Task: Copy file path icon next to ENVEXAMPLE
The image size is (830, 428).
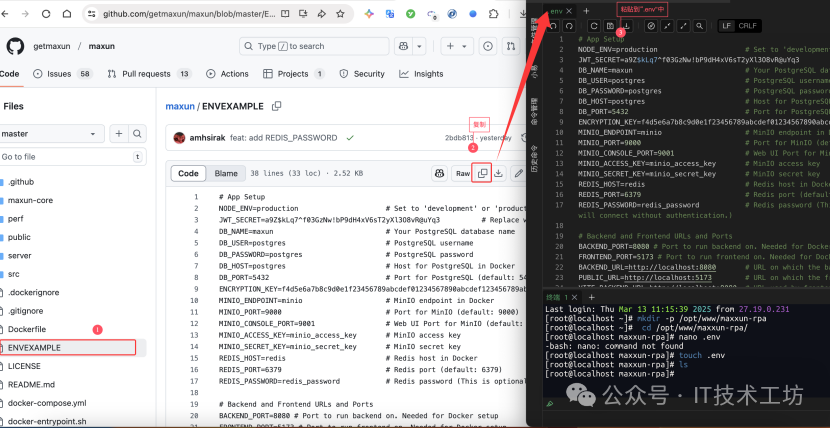Action: click(276, 106)
